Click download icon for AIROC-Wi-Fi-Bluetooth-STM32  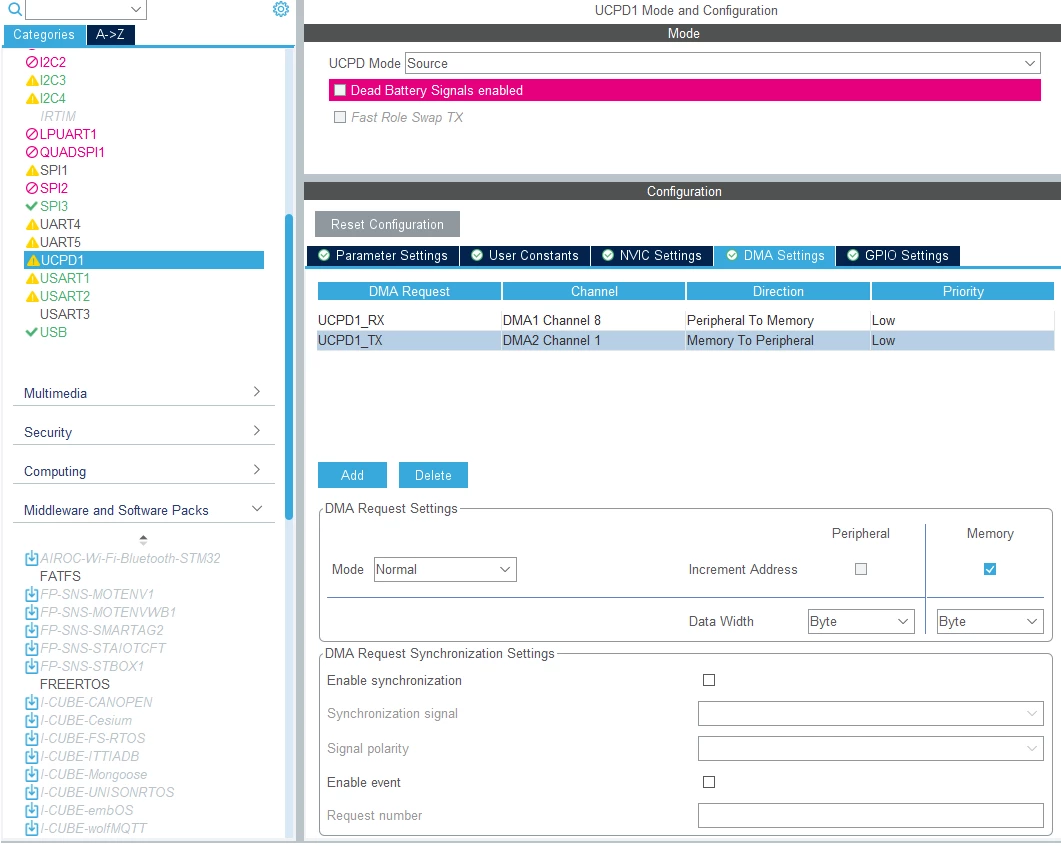(31, 558)
